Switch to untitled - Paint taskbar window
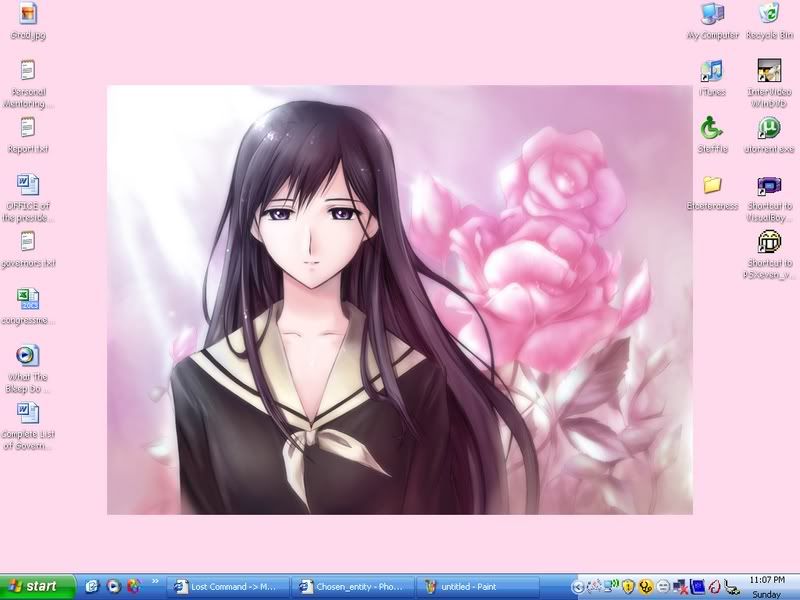 (479, 587)
